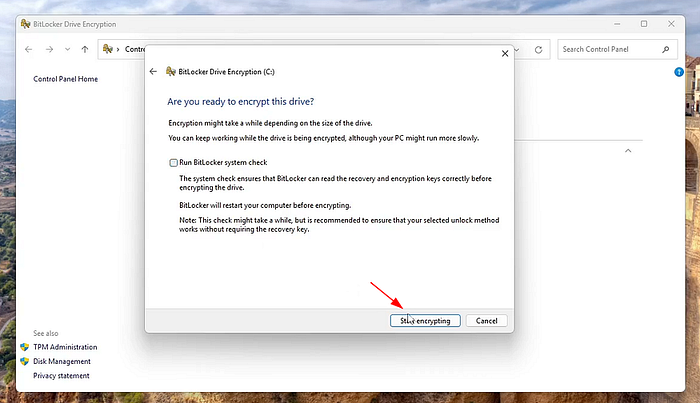Screen dimensions: 700x403
Task: Open the Privacy statement link
Action: [61, 376]
